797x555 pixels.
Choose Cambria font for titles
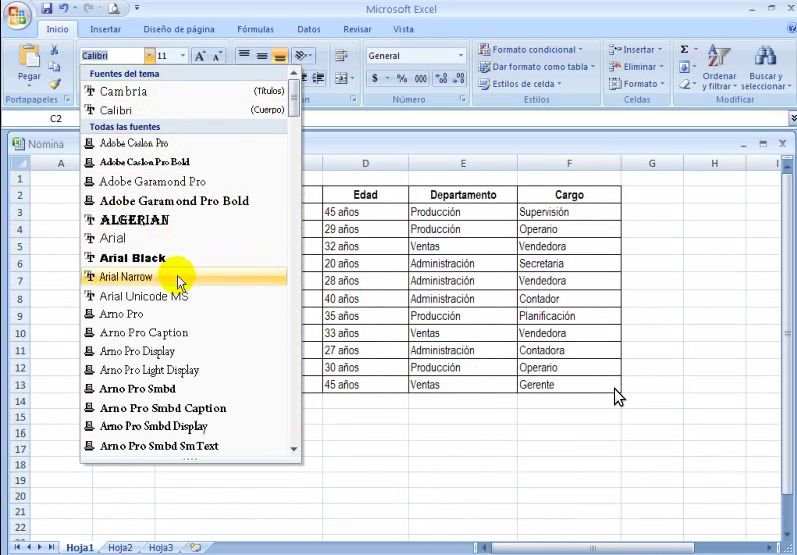(184, 91)
